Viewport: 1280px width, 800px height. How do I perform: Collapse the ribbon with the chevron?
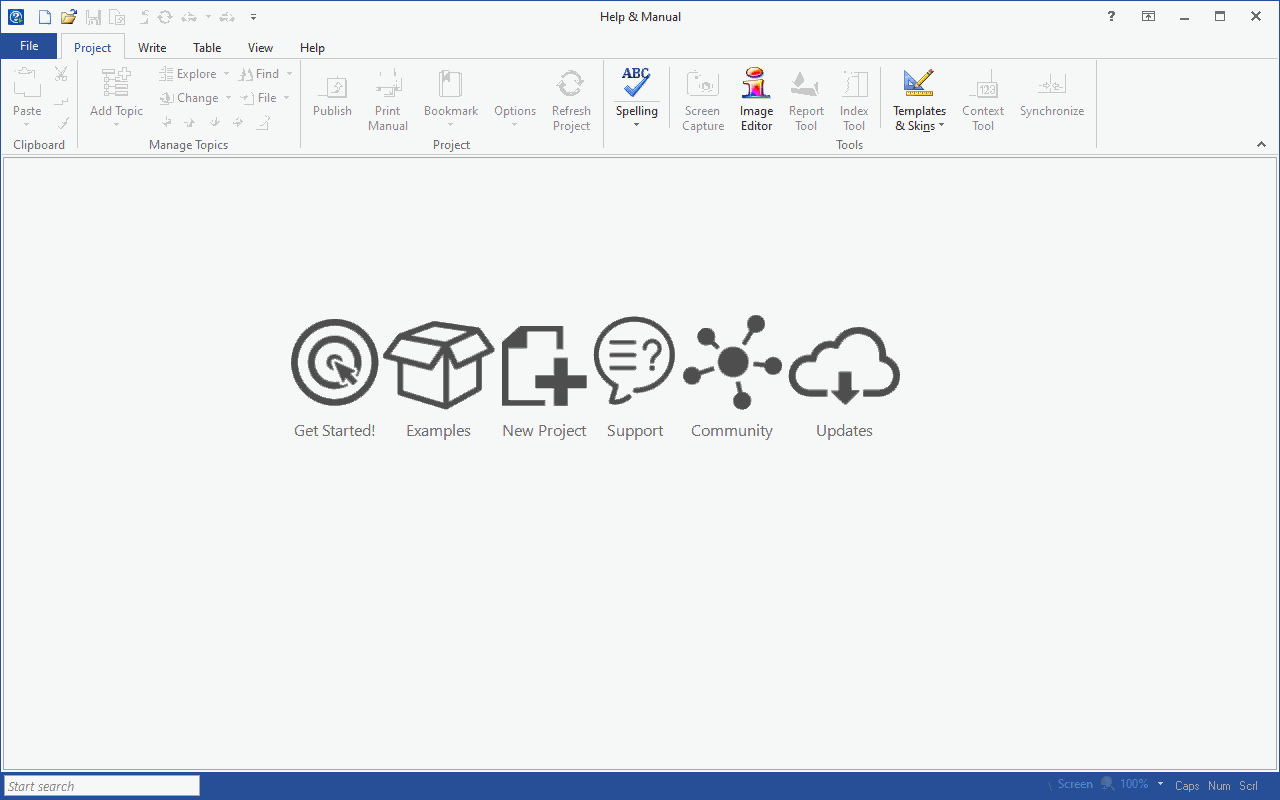tap(1261, 145)
